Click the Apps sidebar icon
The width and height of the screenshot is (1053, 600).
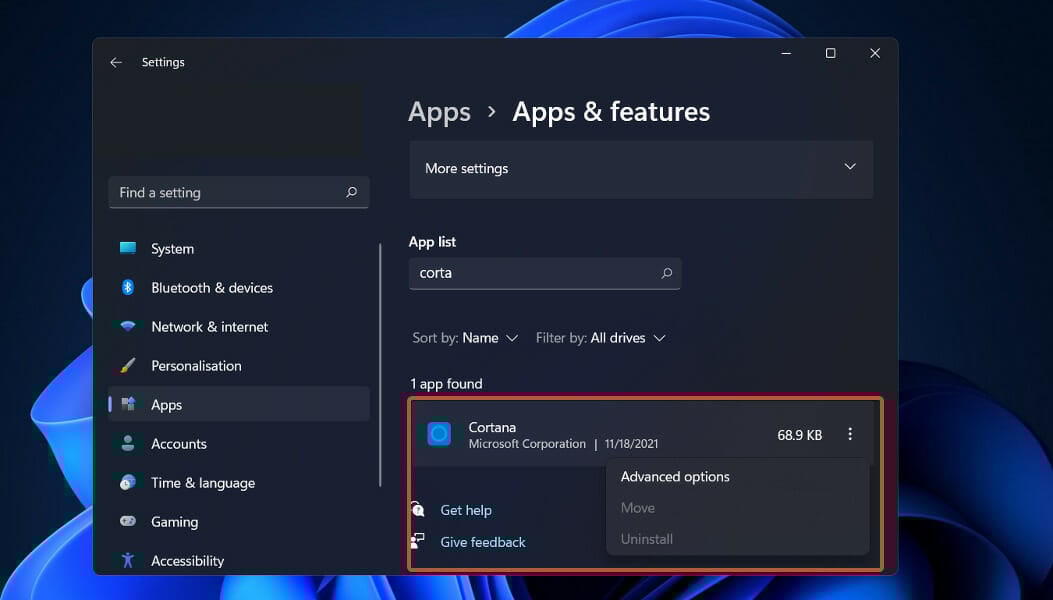[x=128, y=404]
